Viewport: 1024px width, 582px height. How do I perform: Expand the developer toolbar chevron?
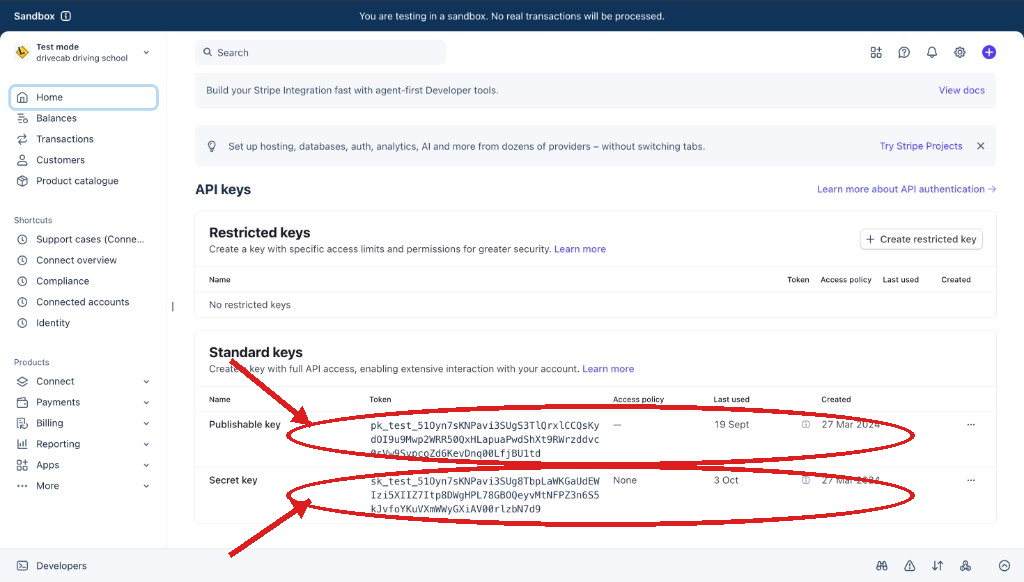pyautogui.click(x=1004, y=566)
